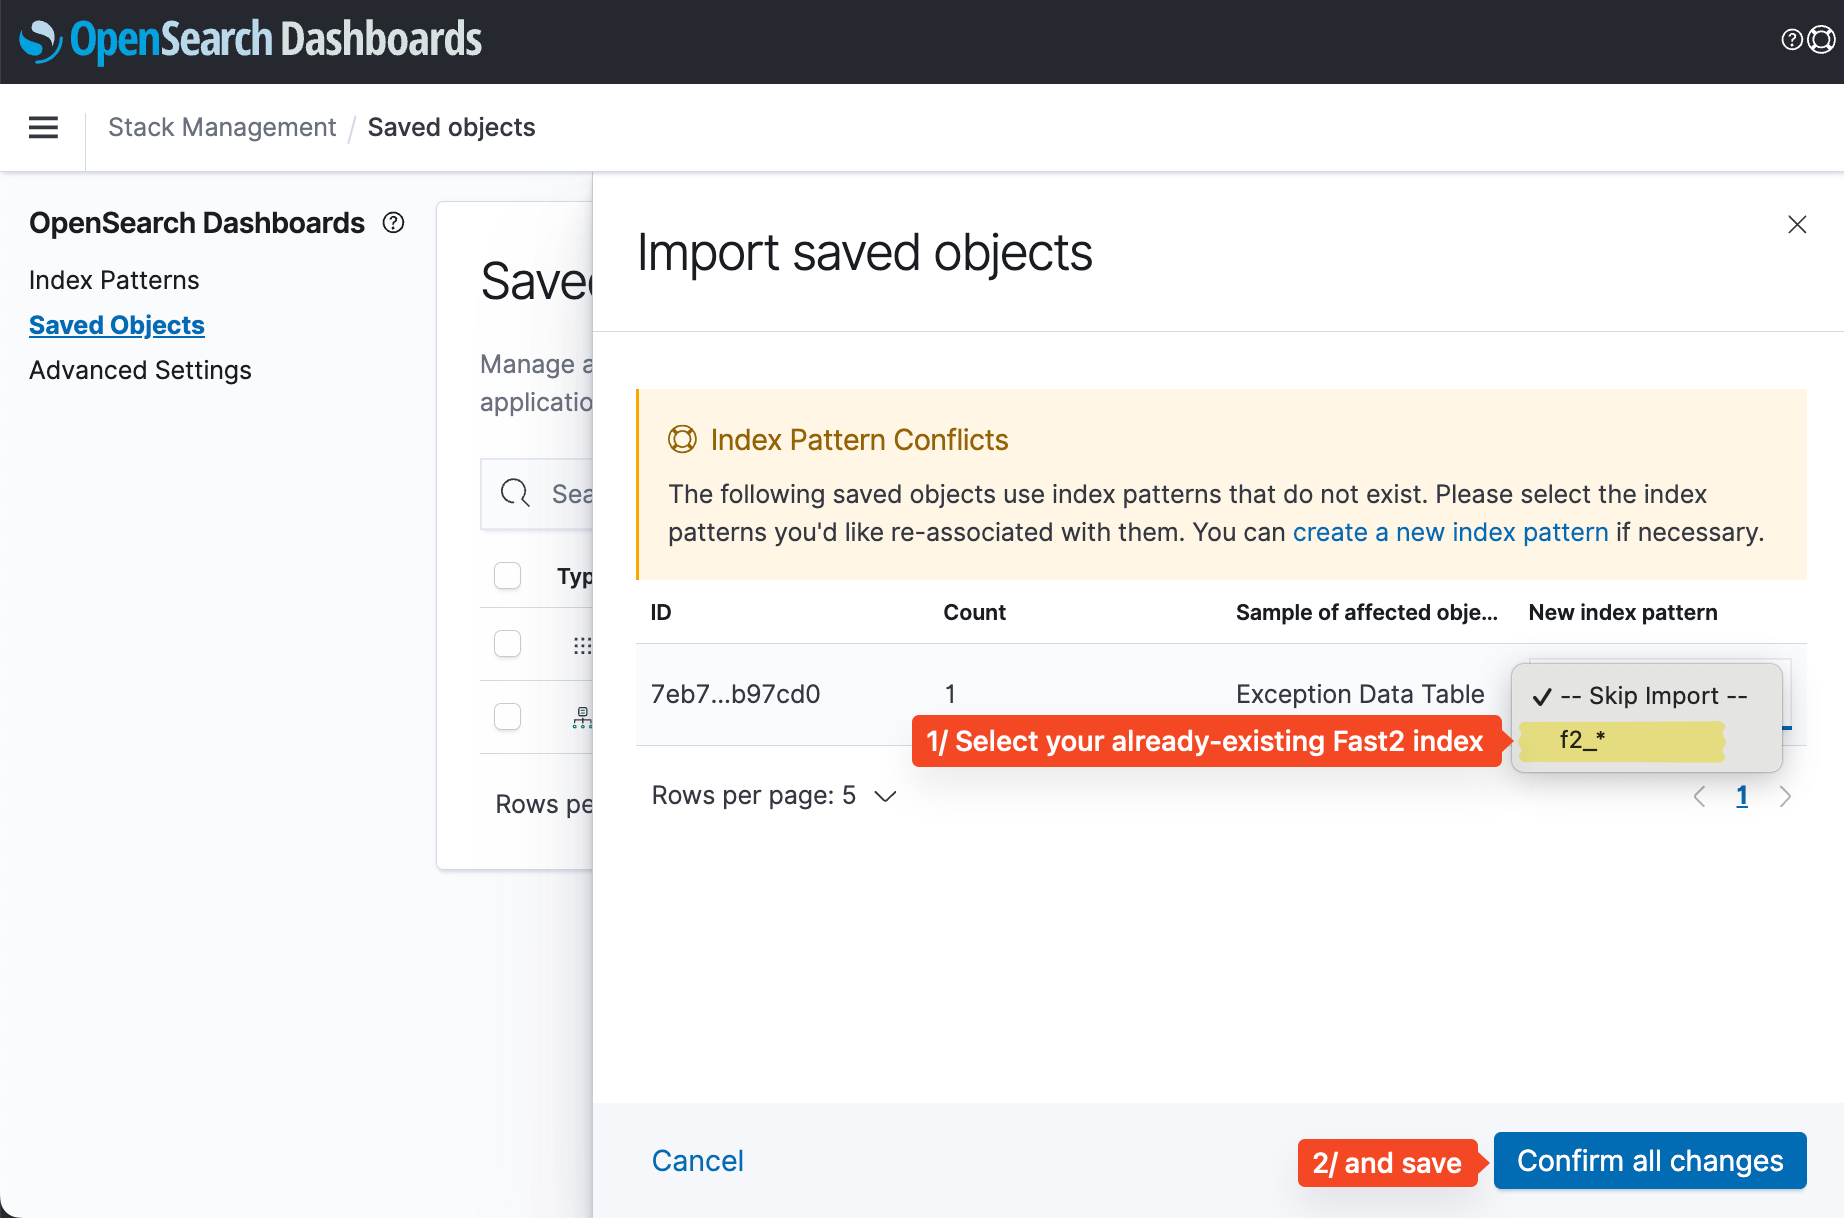Click the help icon beside OpenSearch Dashboards heading
This screenshot has width=1844, height=1218.
point(393,223)
